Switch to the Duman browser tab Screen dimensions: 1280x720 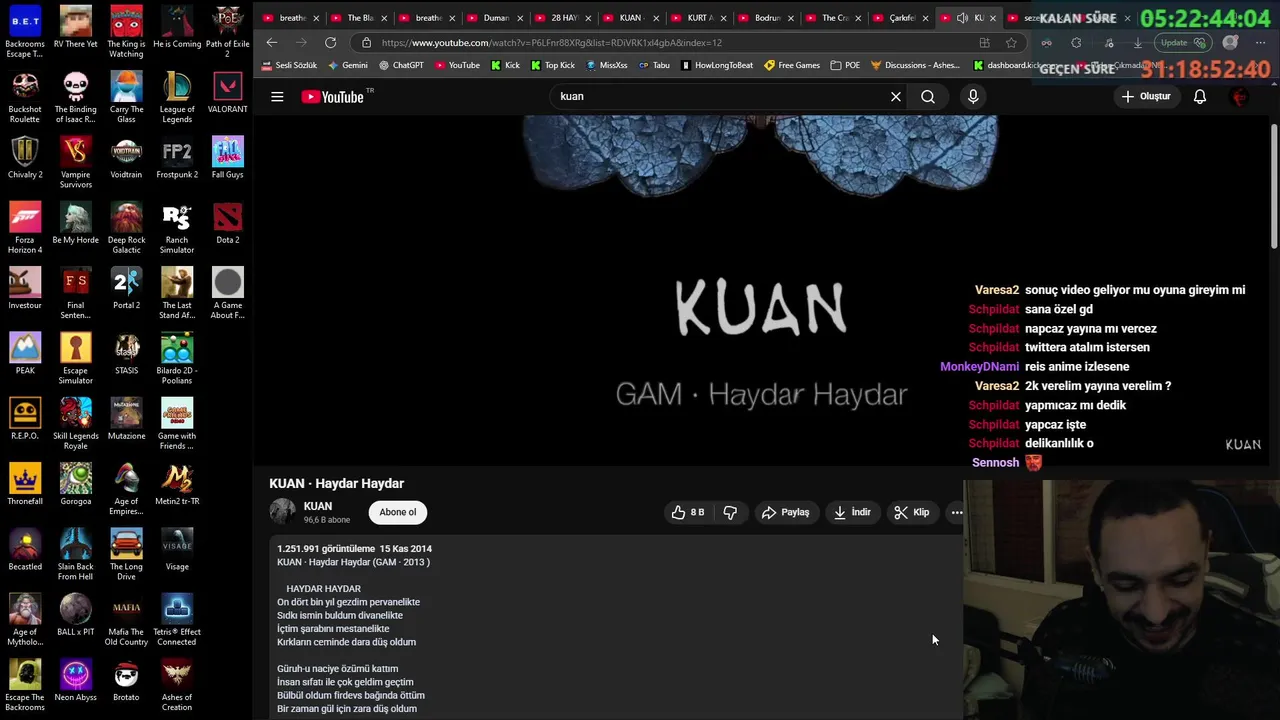(x=495, y=18)
